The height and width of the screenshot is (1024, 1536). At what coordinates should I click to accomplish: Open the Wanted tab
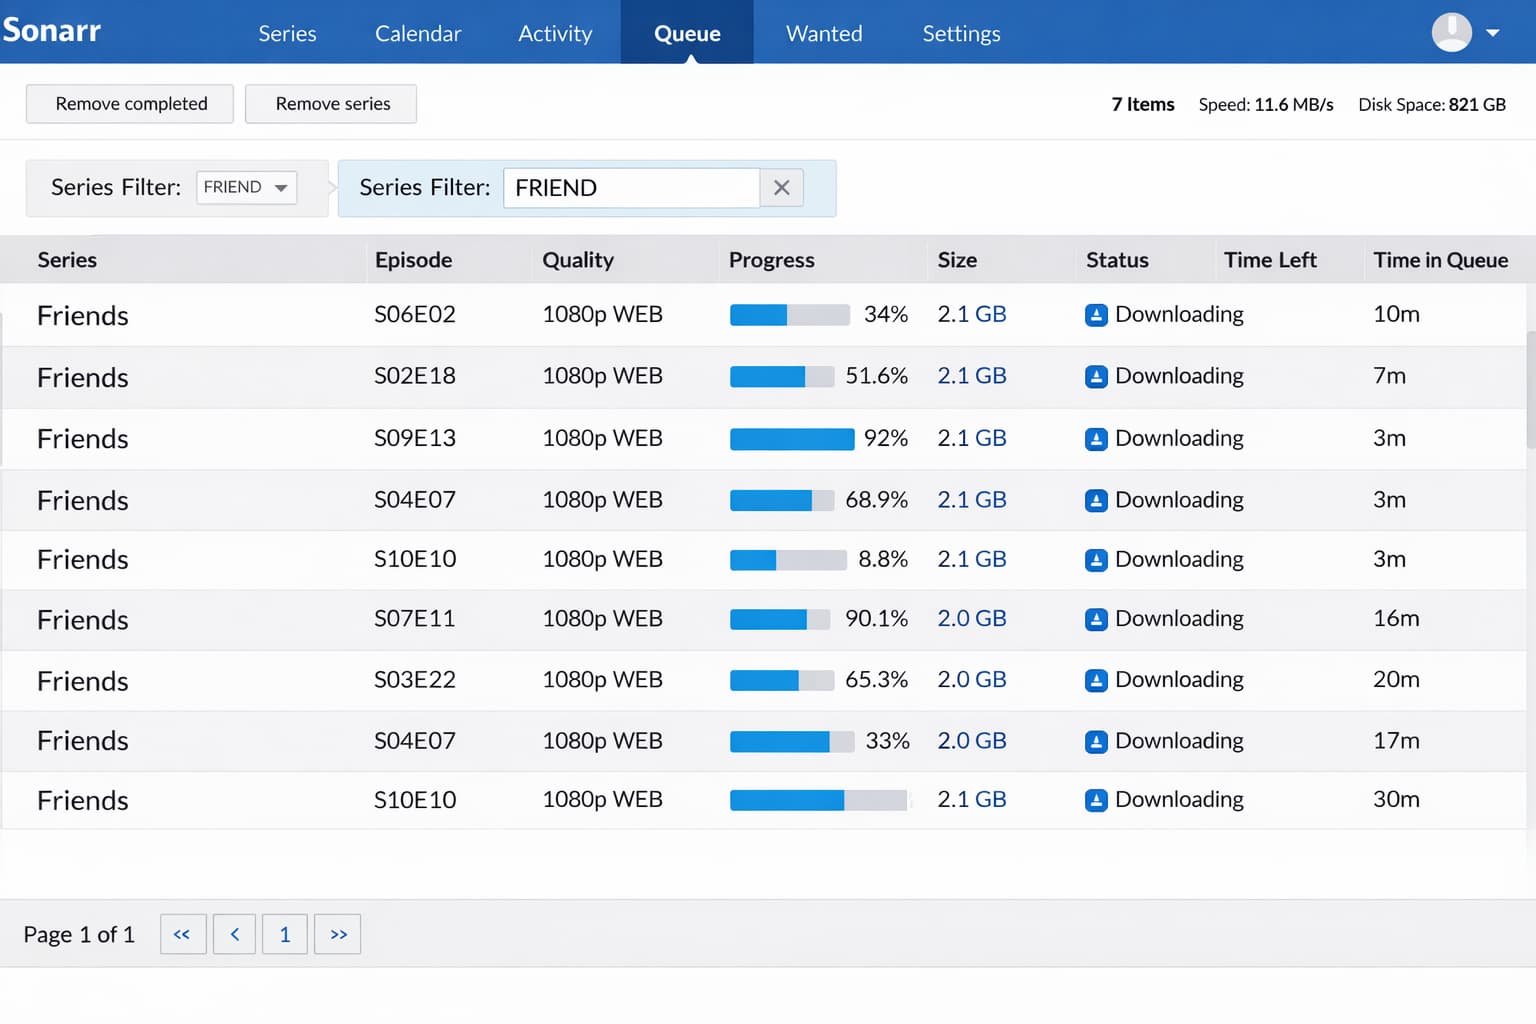[823, 34]
